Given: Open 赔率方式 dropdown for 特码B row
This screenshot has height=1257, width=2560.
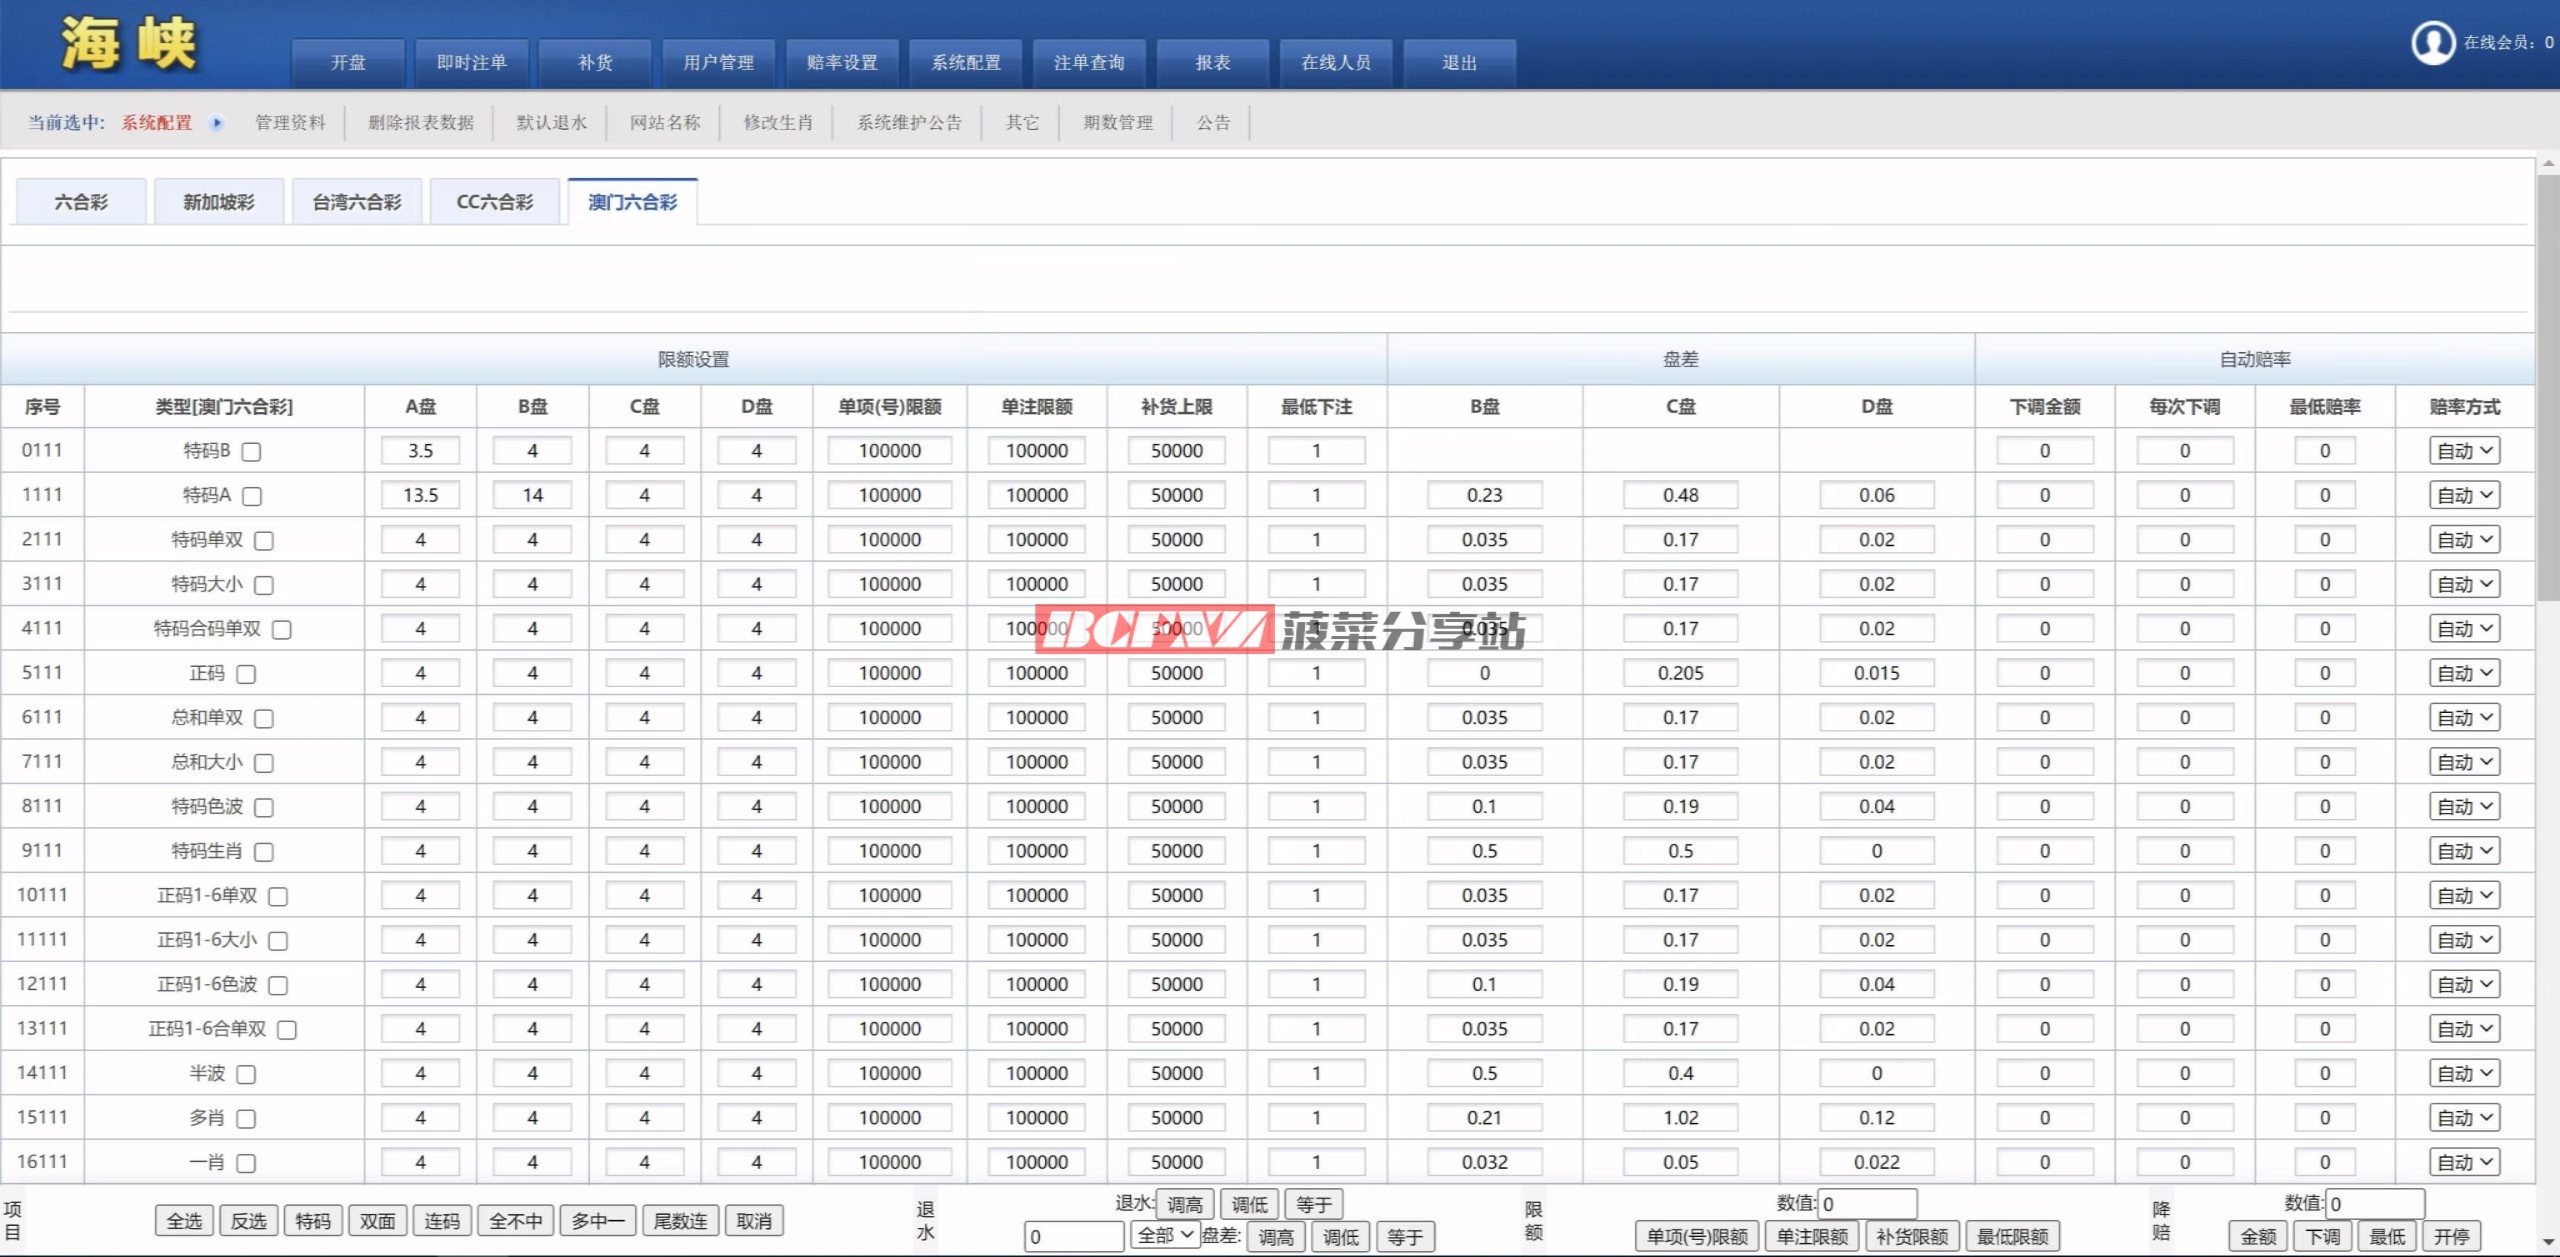Looking at the screenshot, I should [x=2464, y=451].
